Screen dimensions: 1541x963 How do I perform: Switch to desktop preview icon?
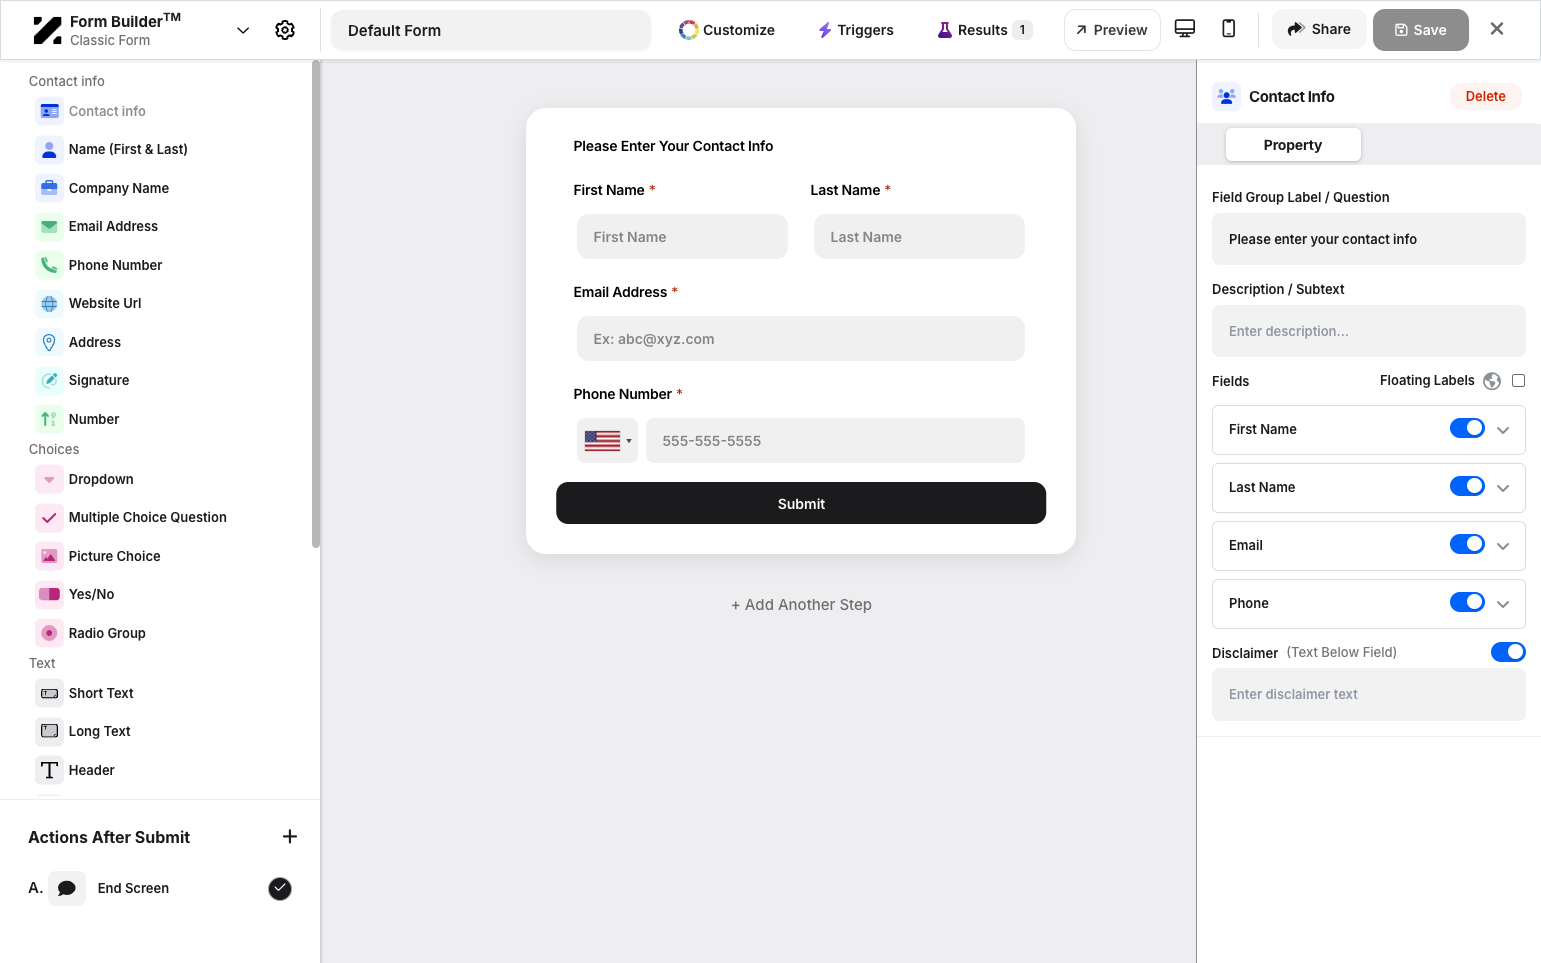pyautogui.click(x=1185, y=29)
